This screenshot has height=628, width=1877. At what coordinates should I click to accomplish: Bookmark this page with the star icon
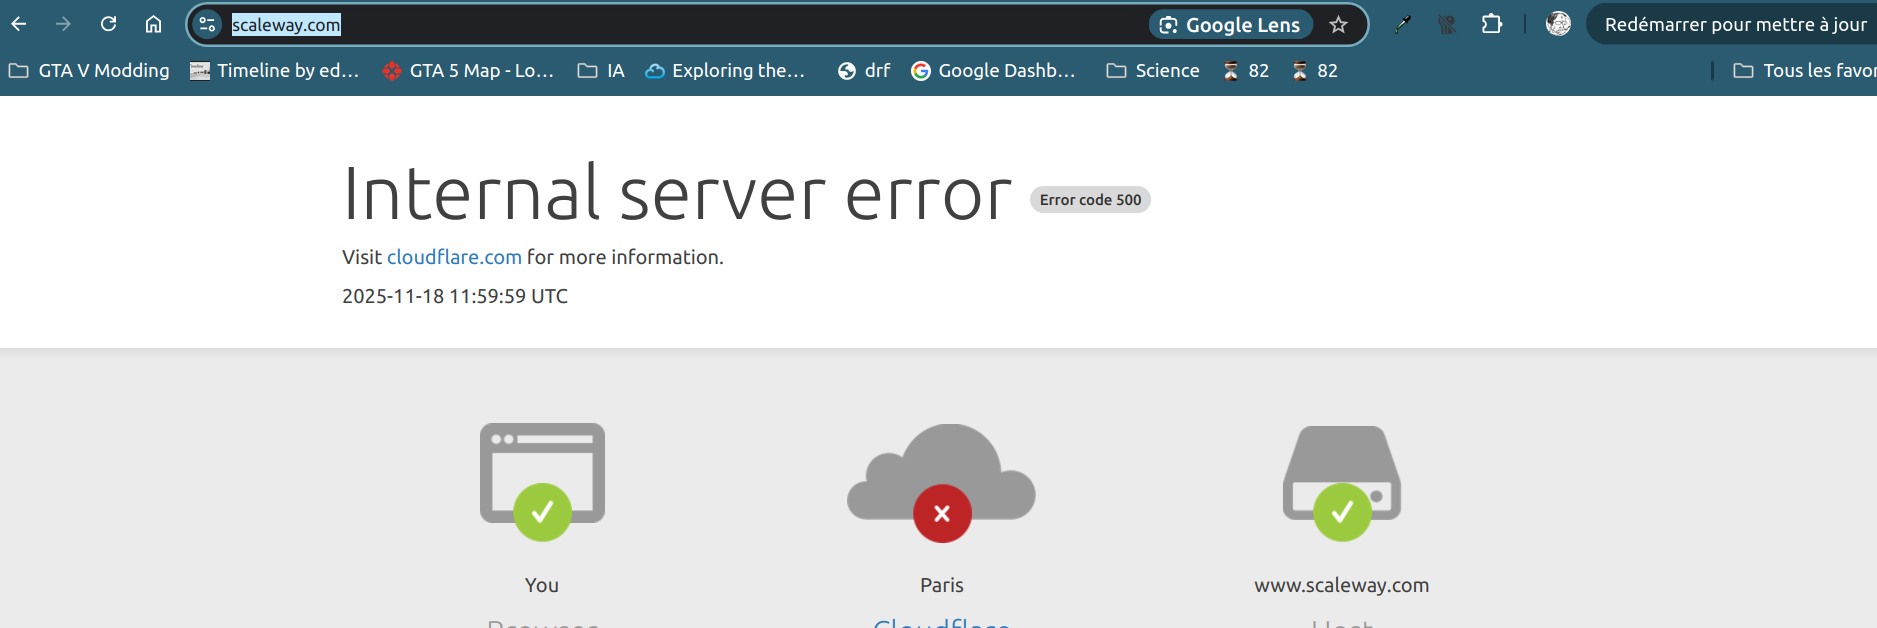[1338, 25]
